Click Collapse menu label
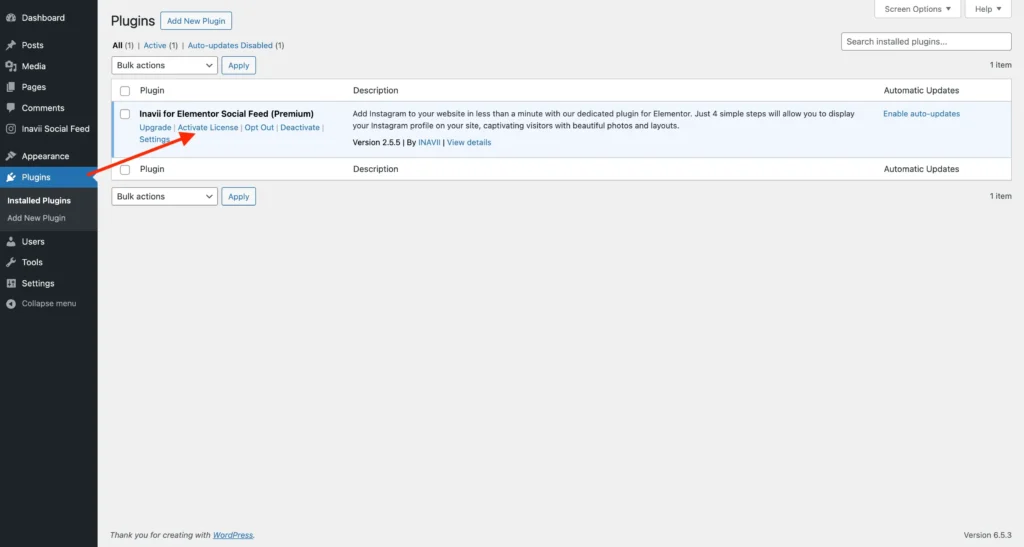The image size is (1024, 547). [48, 304]
